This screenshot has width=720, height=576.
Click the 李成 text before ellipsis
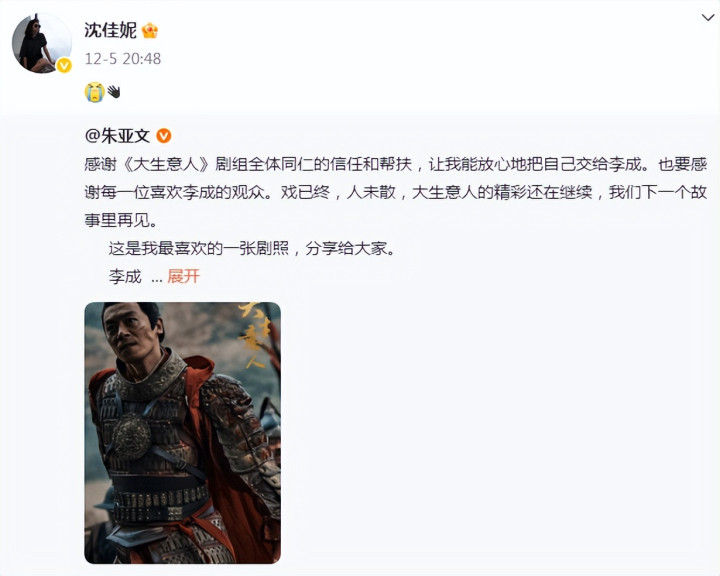pyautogui.click(x=125, y=277)
